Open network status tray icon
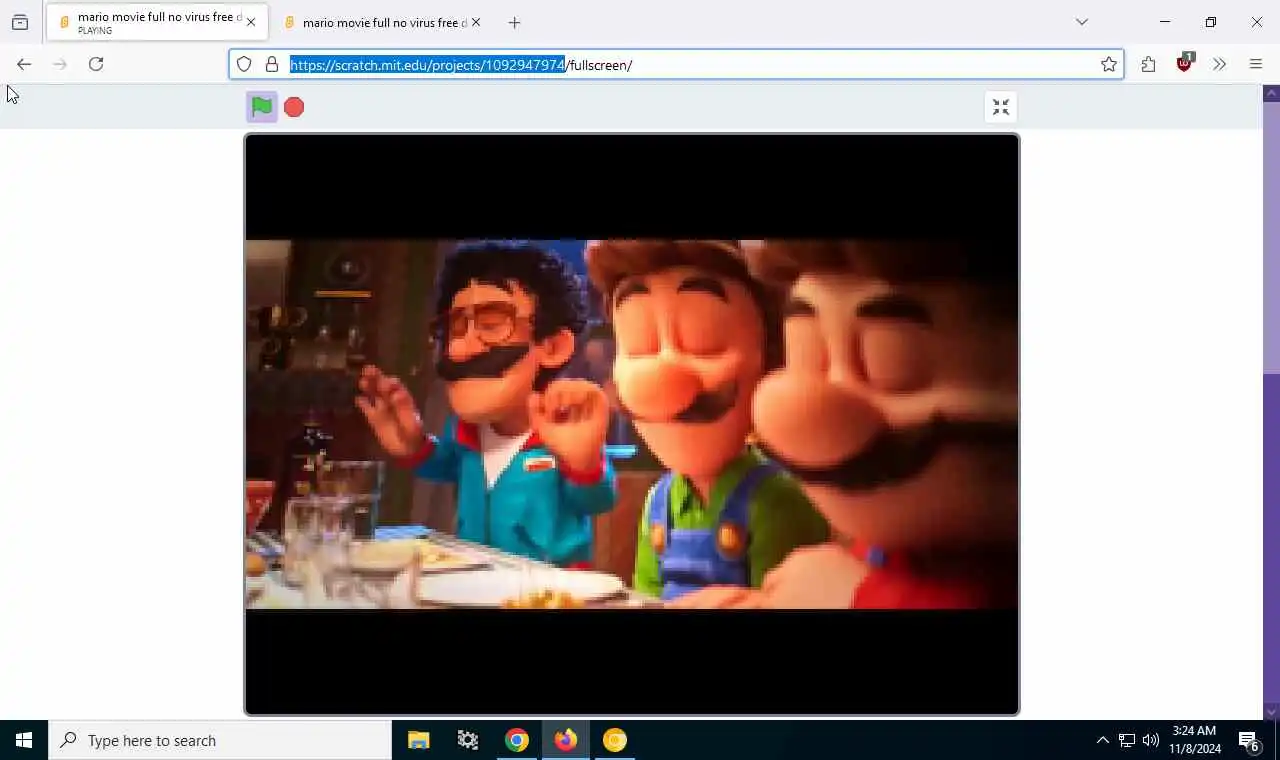1280x760 pixels. (x=1127, y=740)
